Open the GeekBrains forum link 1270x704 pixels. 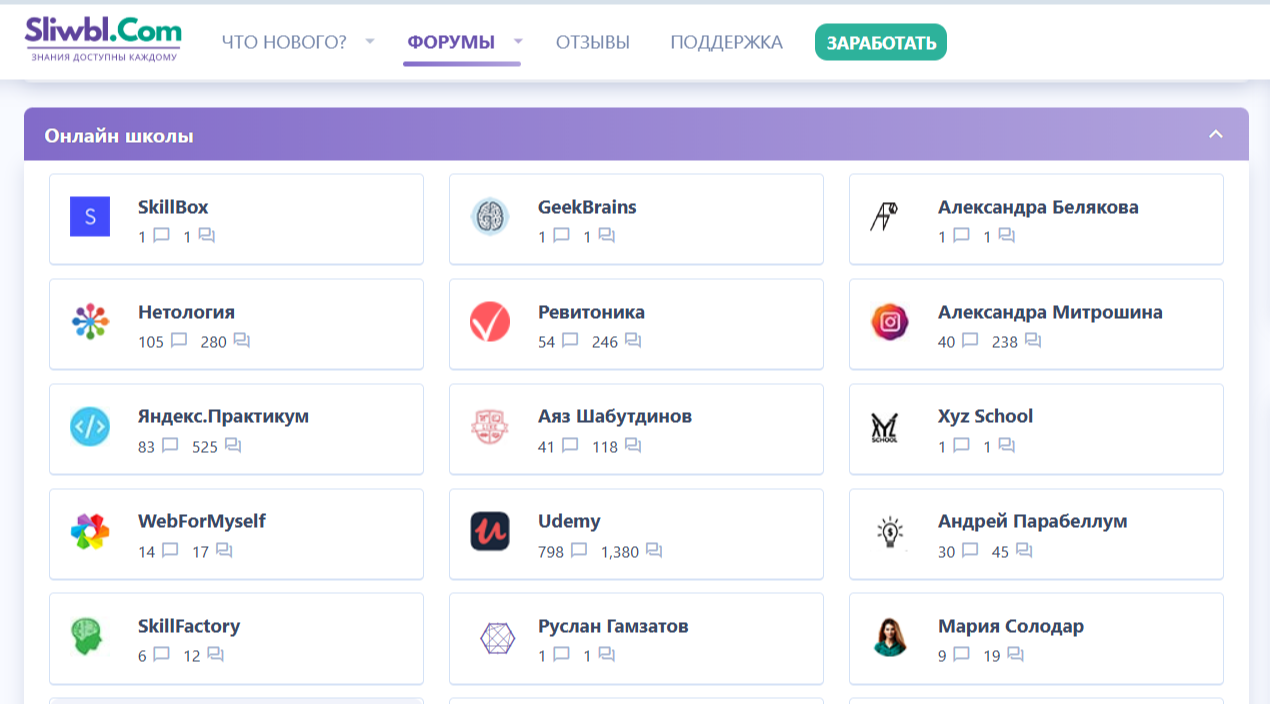tap(587, 207)
